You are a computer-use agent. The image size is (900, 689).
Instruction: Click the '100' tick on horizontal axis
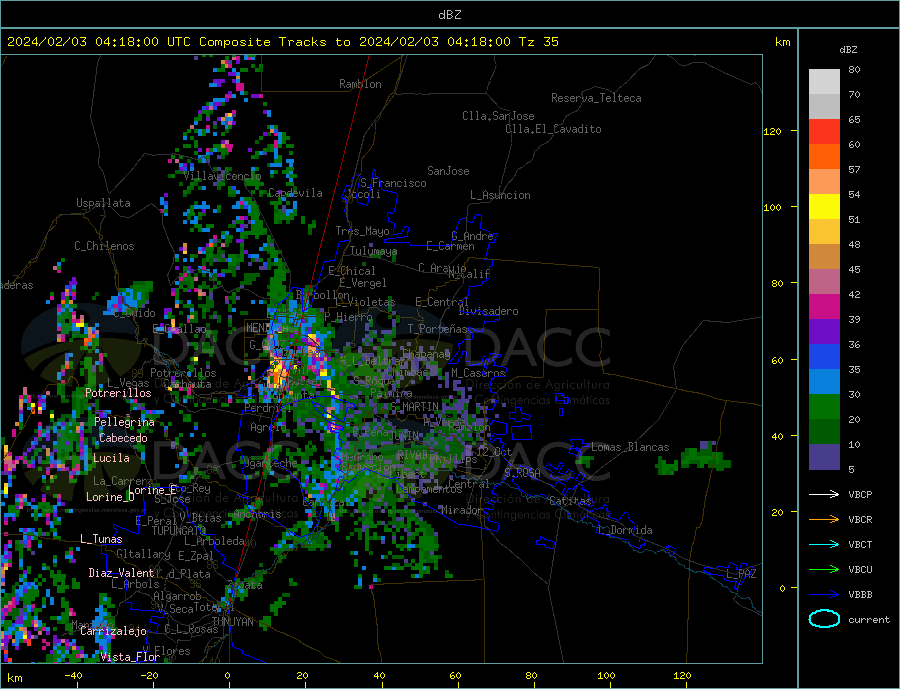coord(606,675)
